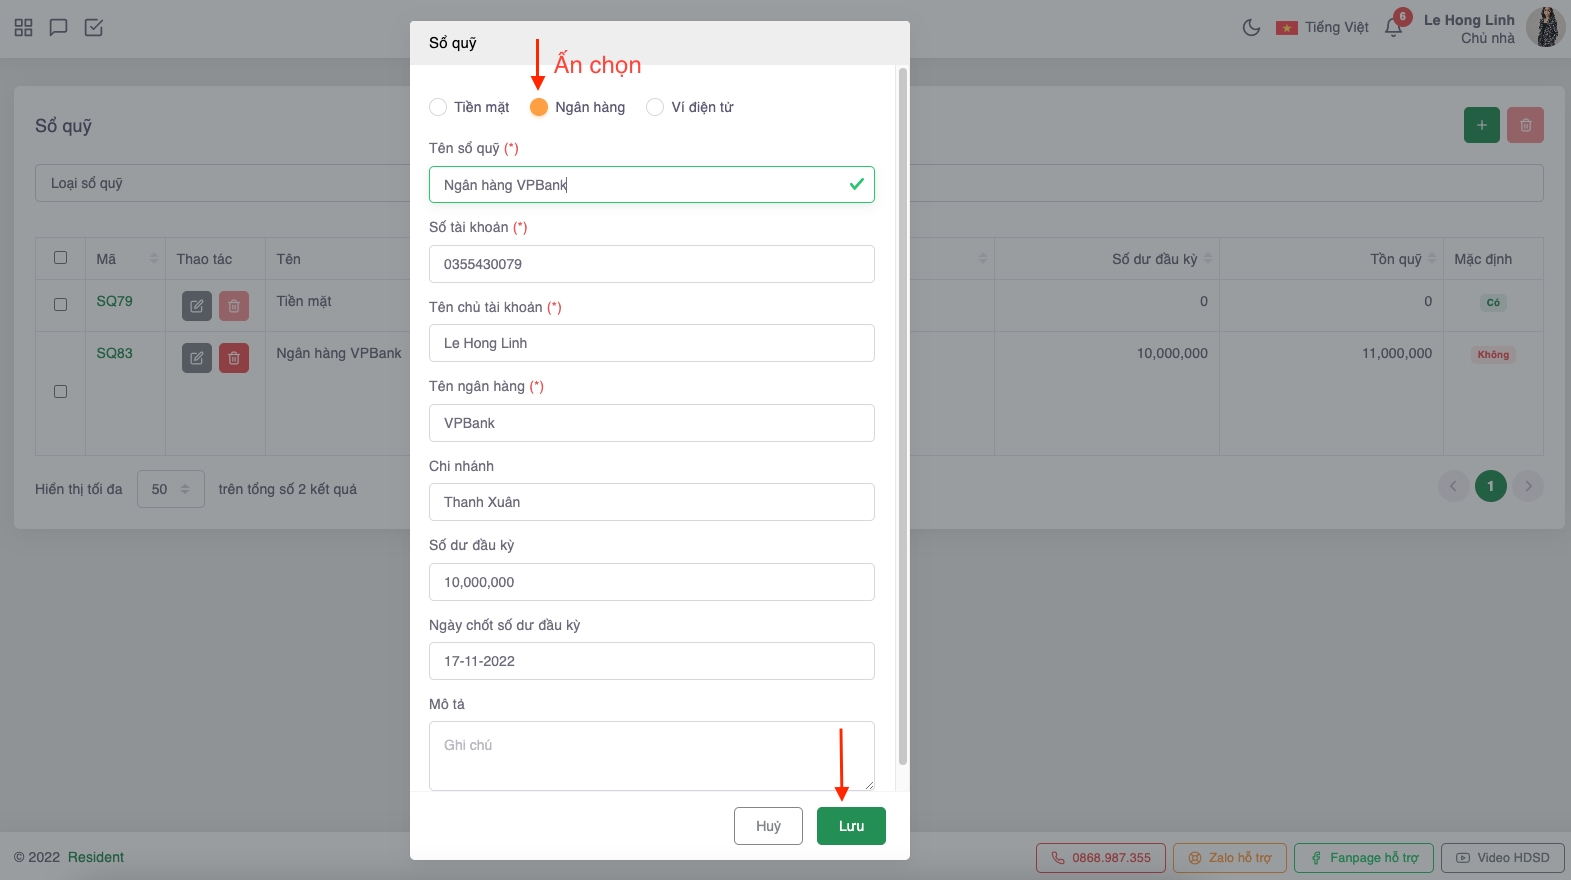Delete the SQ83 fund row
The image size is (1571, 880).
[234, 358]
